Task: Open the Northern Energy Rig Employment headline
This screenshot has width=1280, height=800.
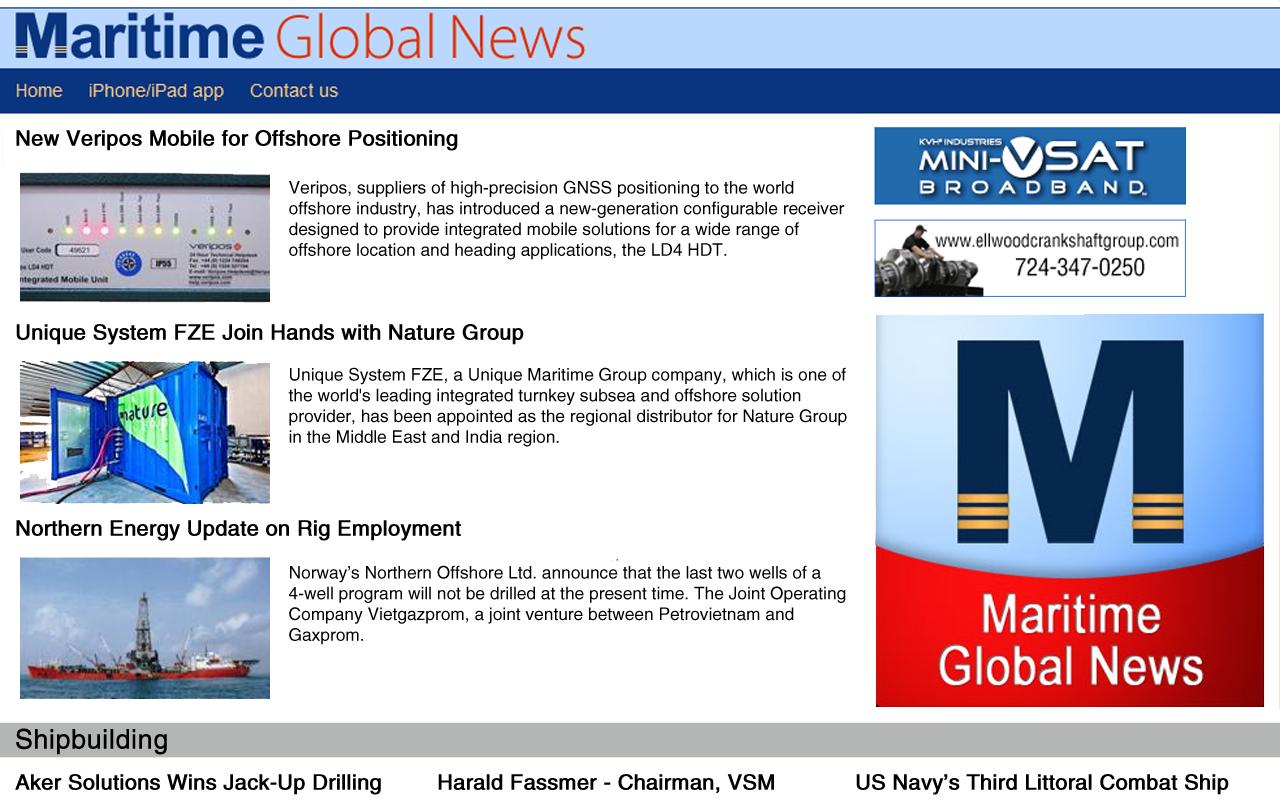Action: click(238, 529)
